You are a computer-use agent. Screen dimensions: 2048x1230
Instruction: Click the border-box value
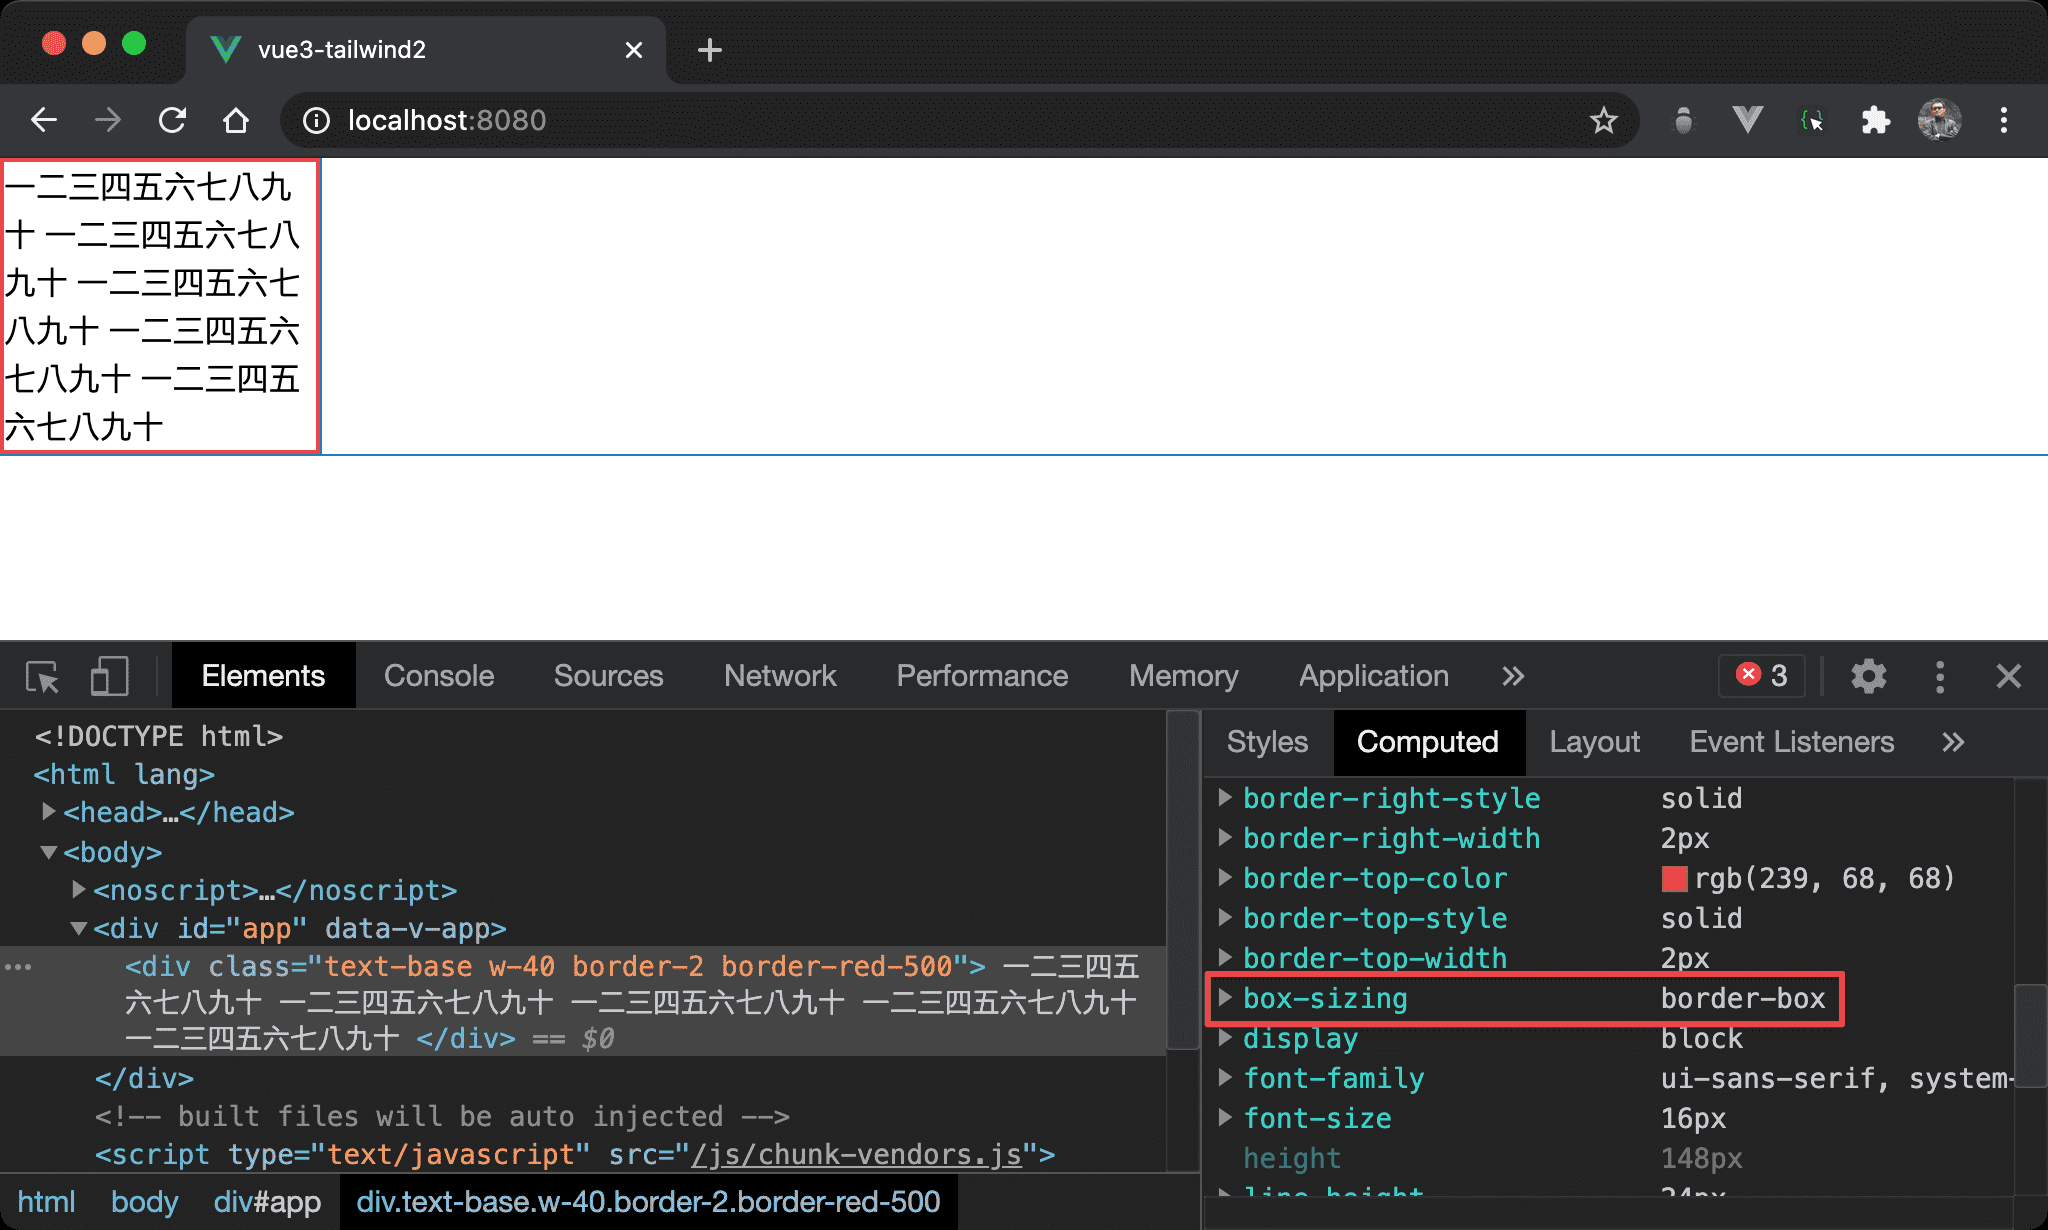point(1742,999)
